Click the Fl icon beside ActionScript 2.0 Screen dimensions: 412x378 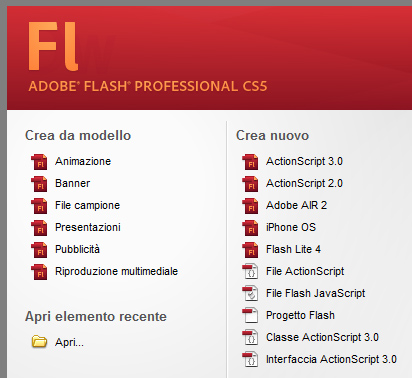pyautogui.click(x=250, y=184)
